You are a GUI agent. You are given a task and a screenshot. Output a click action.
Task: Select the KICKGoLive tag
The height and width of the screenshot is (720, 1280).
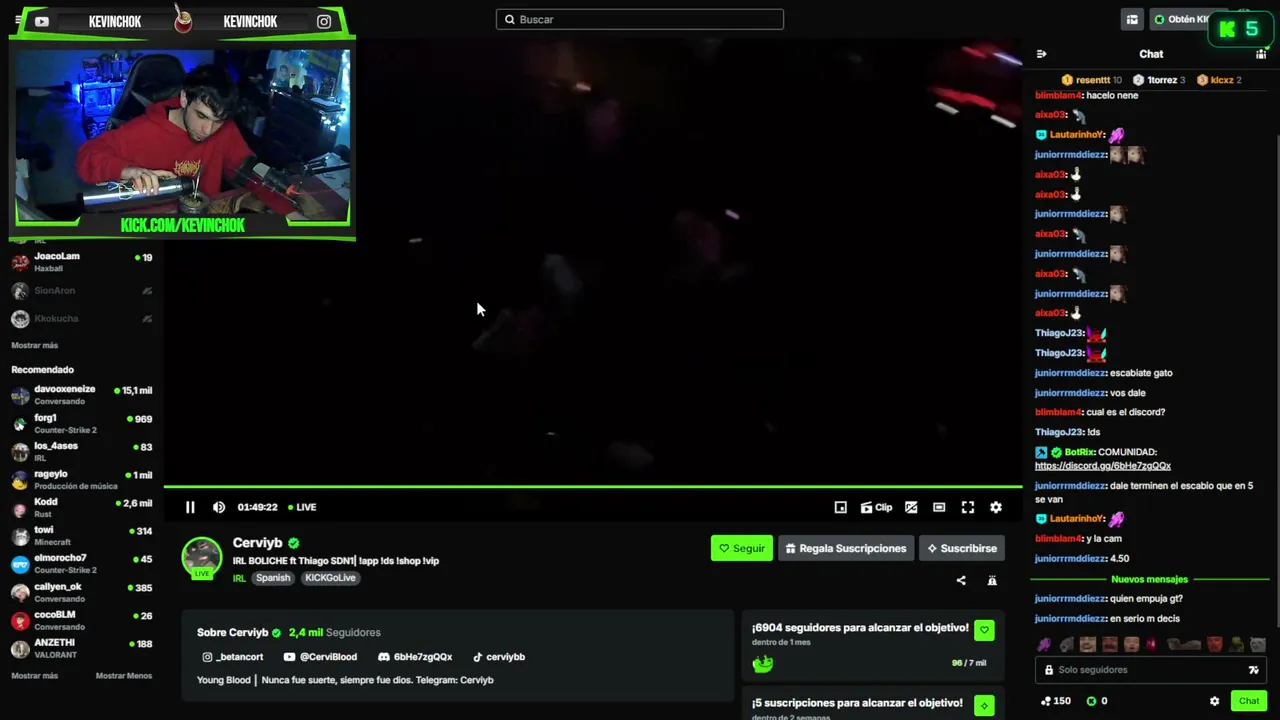330,578
